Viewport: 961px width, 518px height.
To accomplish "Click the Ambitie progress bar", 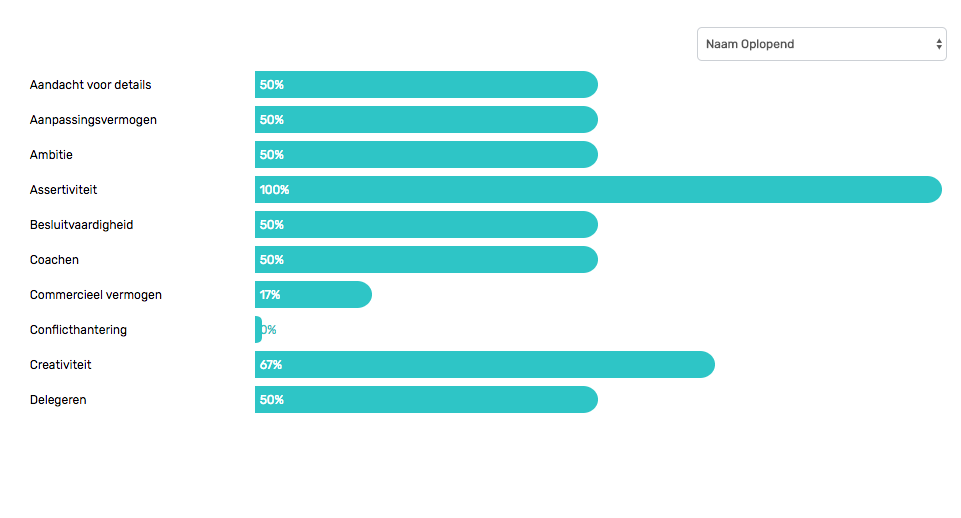I will click(426, 154).
